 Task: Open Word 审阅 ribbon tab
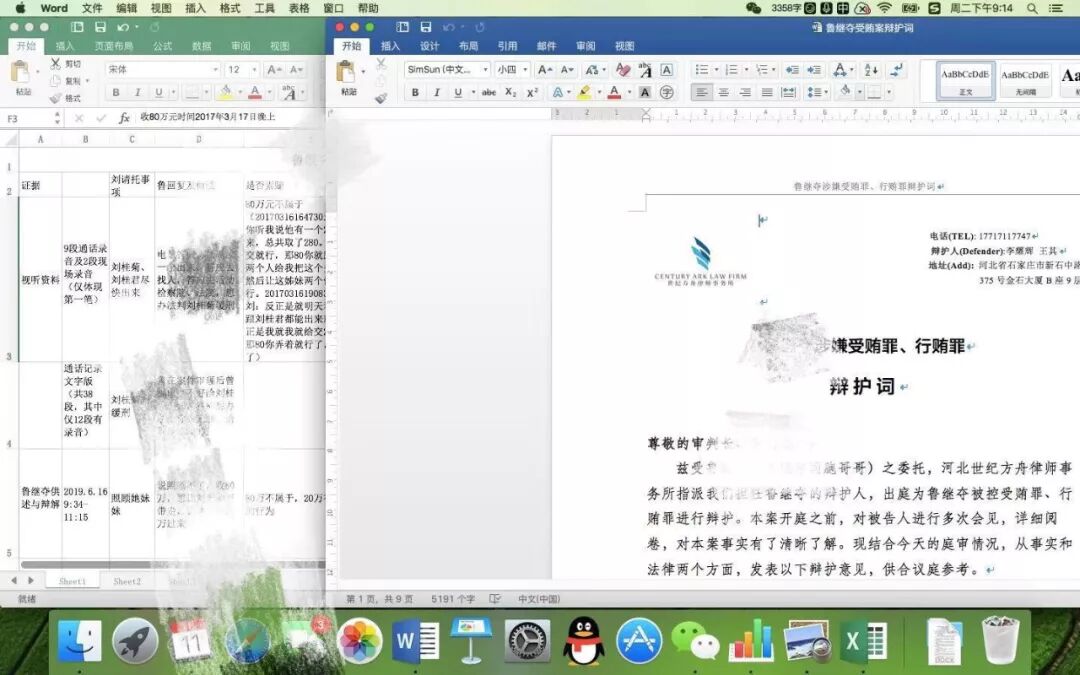point(585,46)
